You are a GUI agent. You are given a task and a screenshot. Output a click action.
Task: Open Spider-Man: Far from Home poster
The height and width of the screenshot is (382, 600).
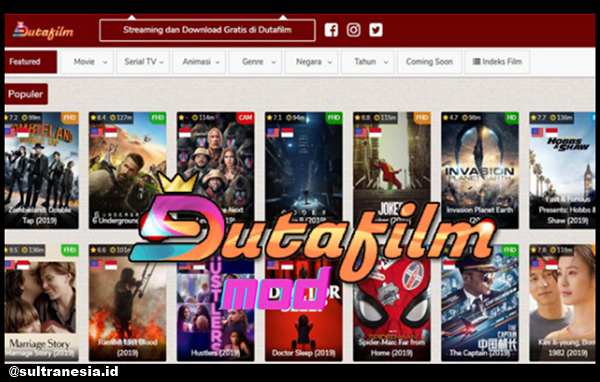[391, 302]
